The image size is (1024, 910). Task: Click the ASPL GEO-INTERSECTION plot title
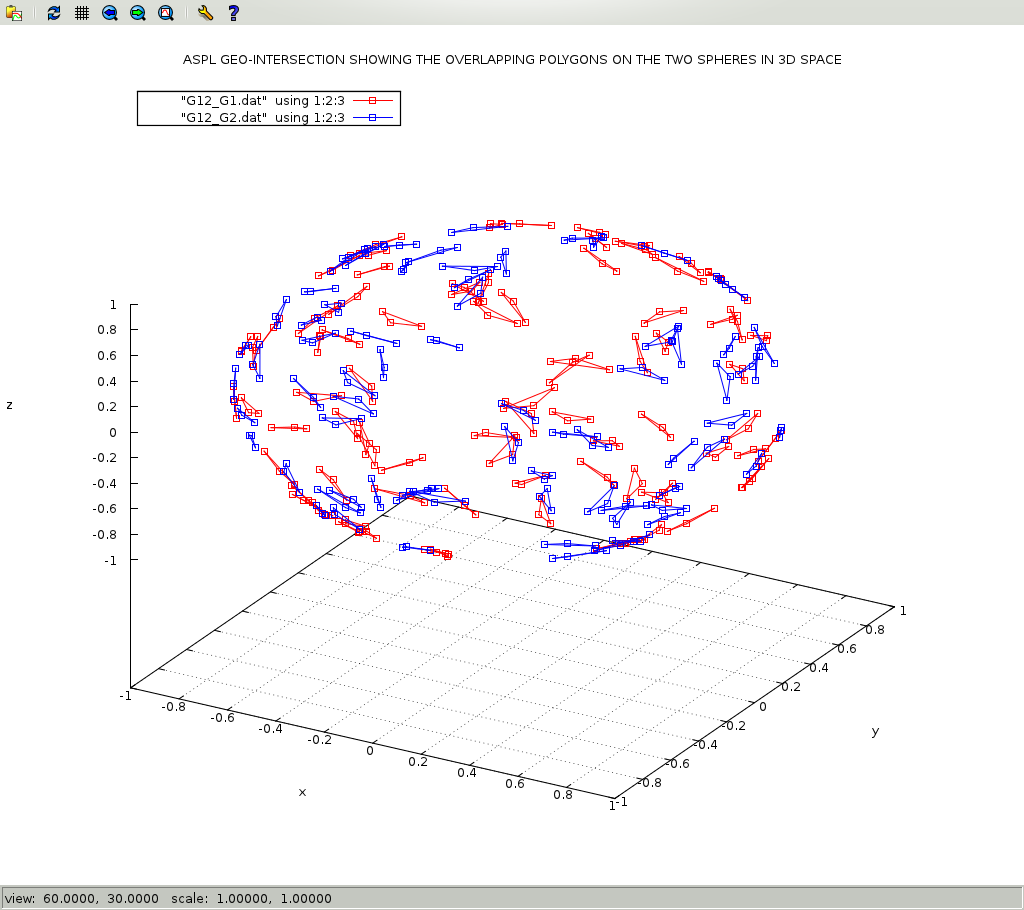[511, 60]
